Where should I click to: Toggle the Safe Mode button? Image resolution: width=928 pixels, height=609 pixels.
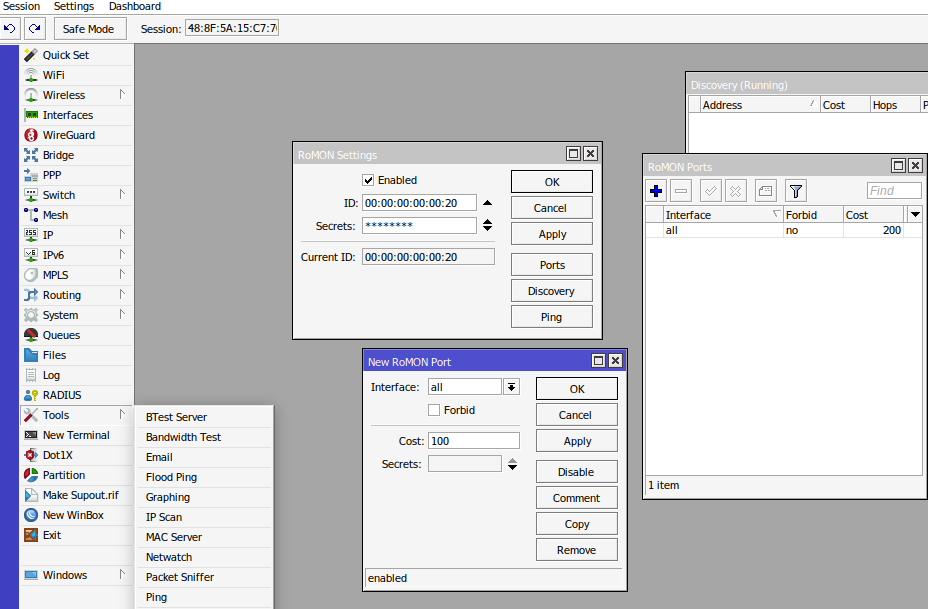[89, 29]
